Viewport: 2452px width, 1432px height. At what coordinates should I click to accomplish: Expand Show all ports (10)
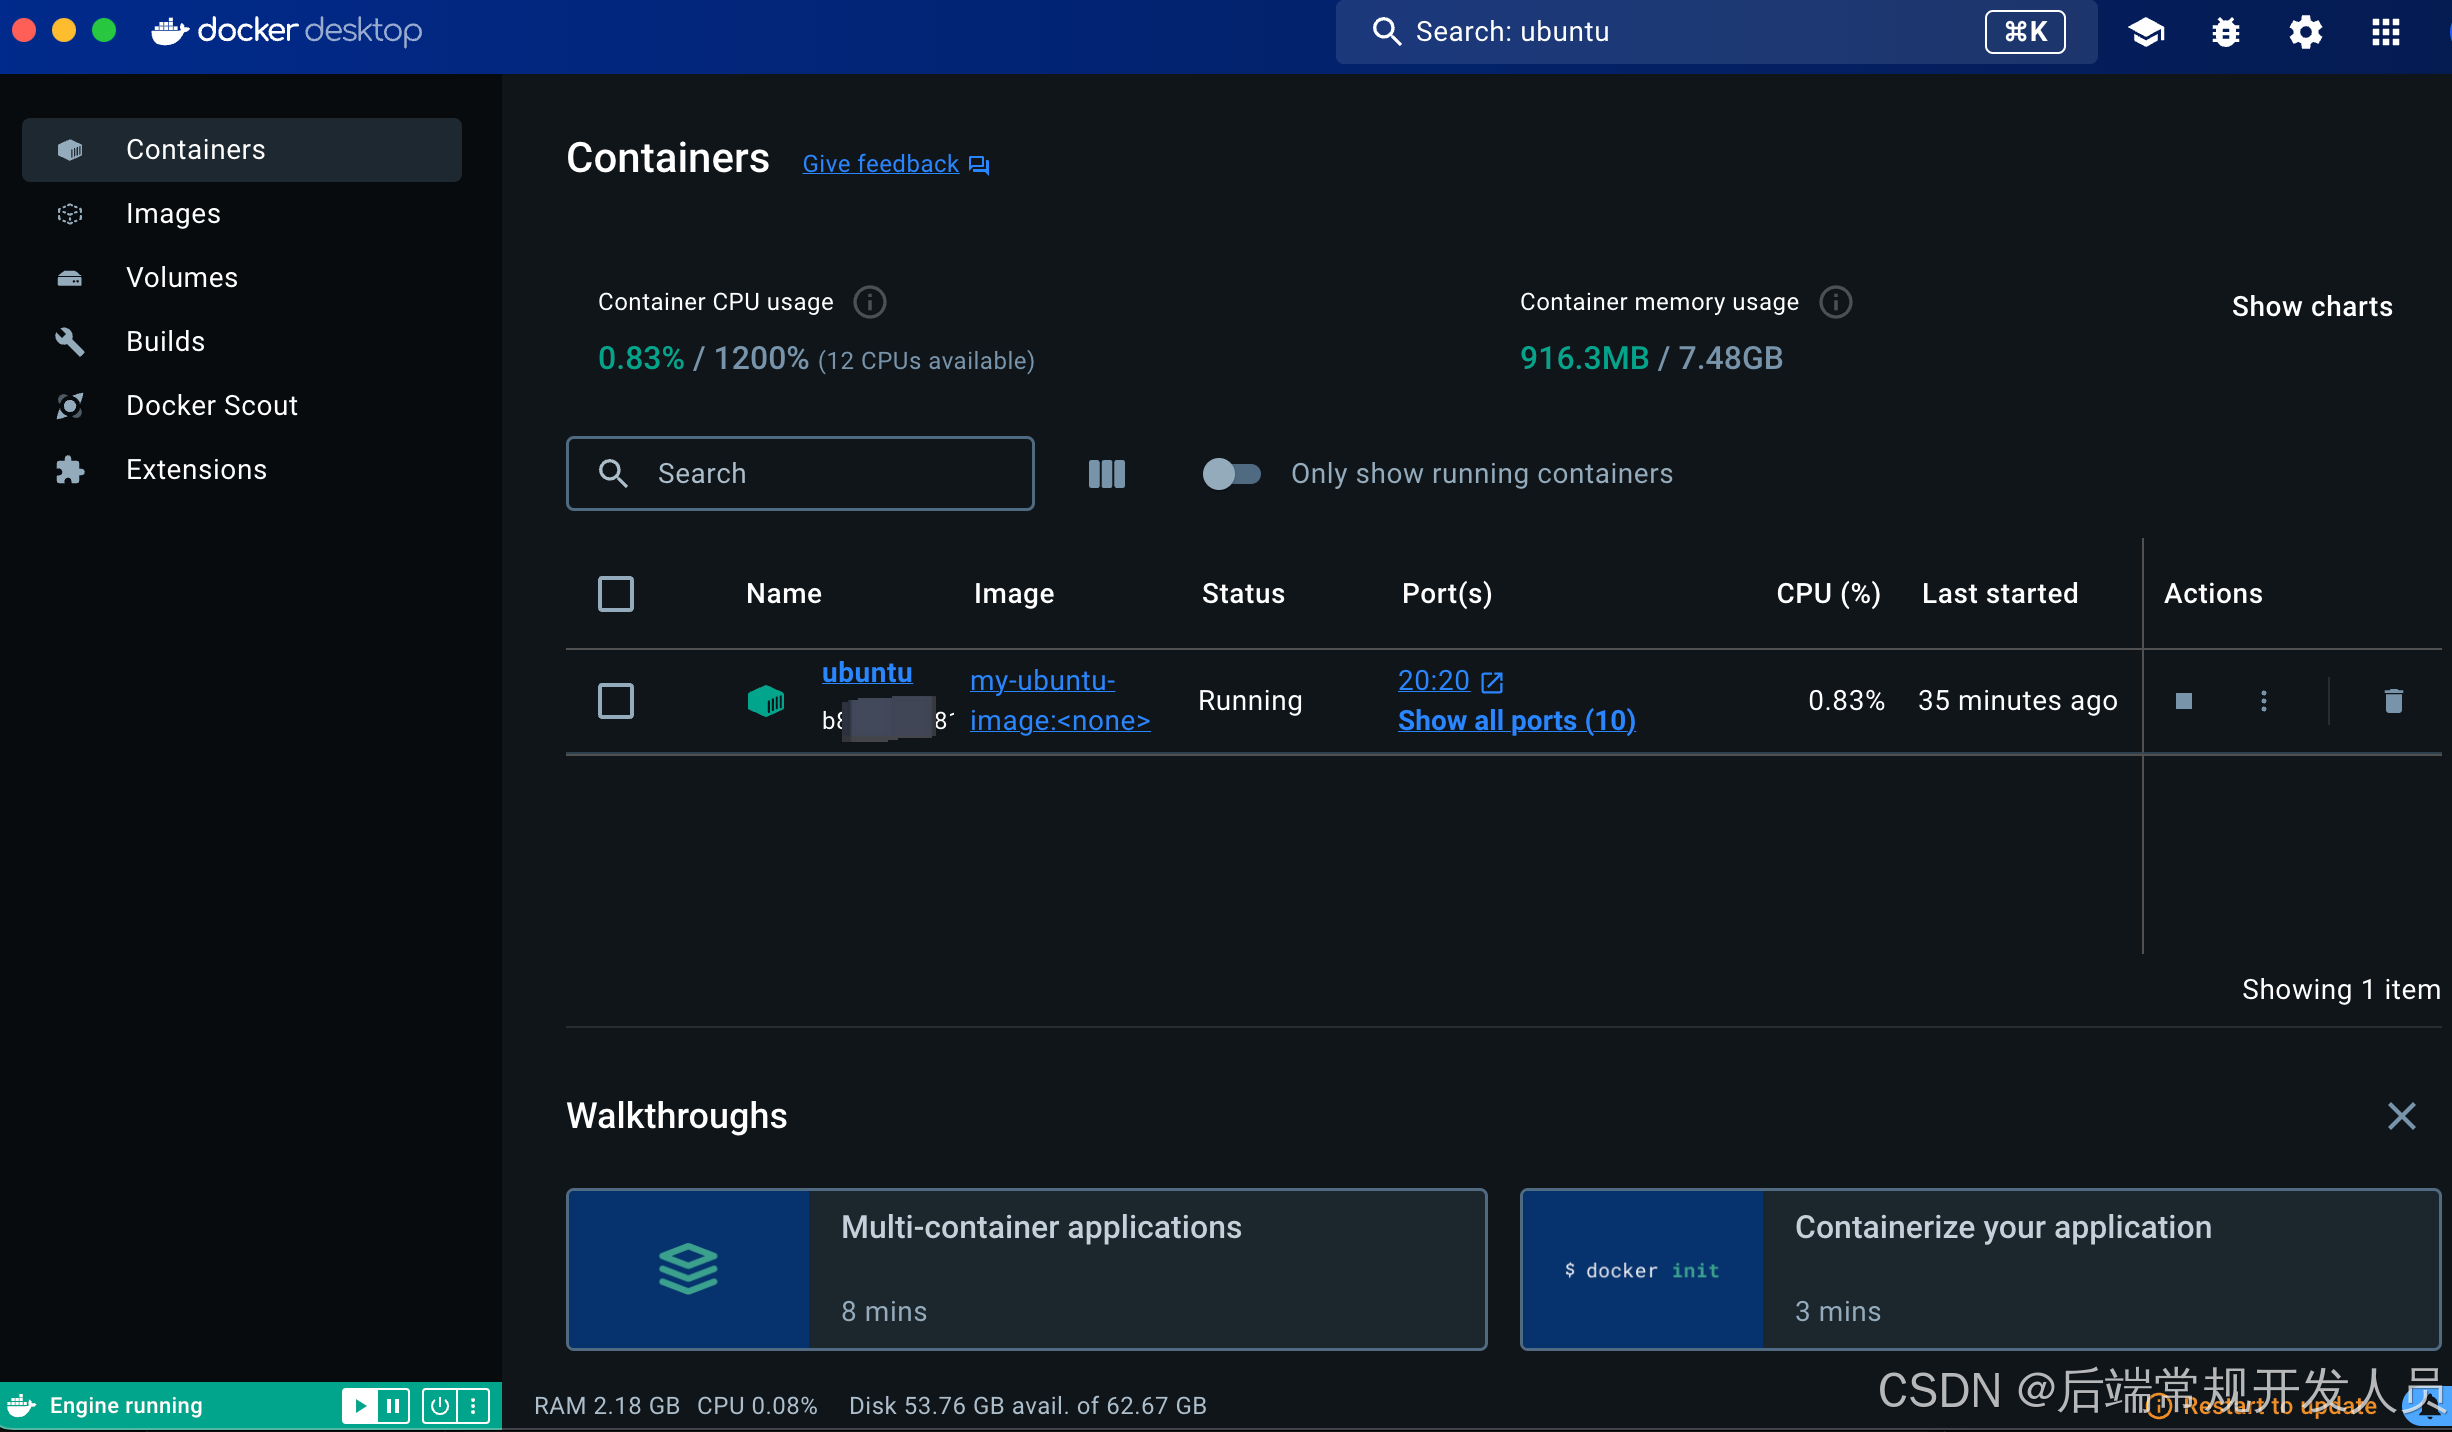pos(1517,721)
